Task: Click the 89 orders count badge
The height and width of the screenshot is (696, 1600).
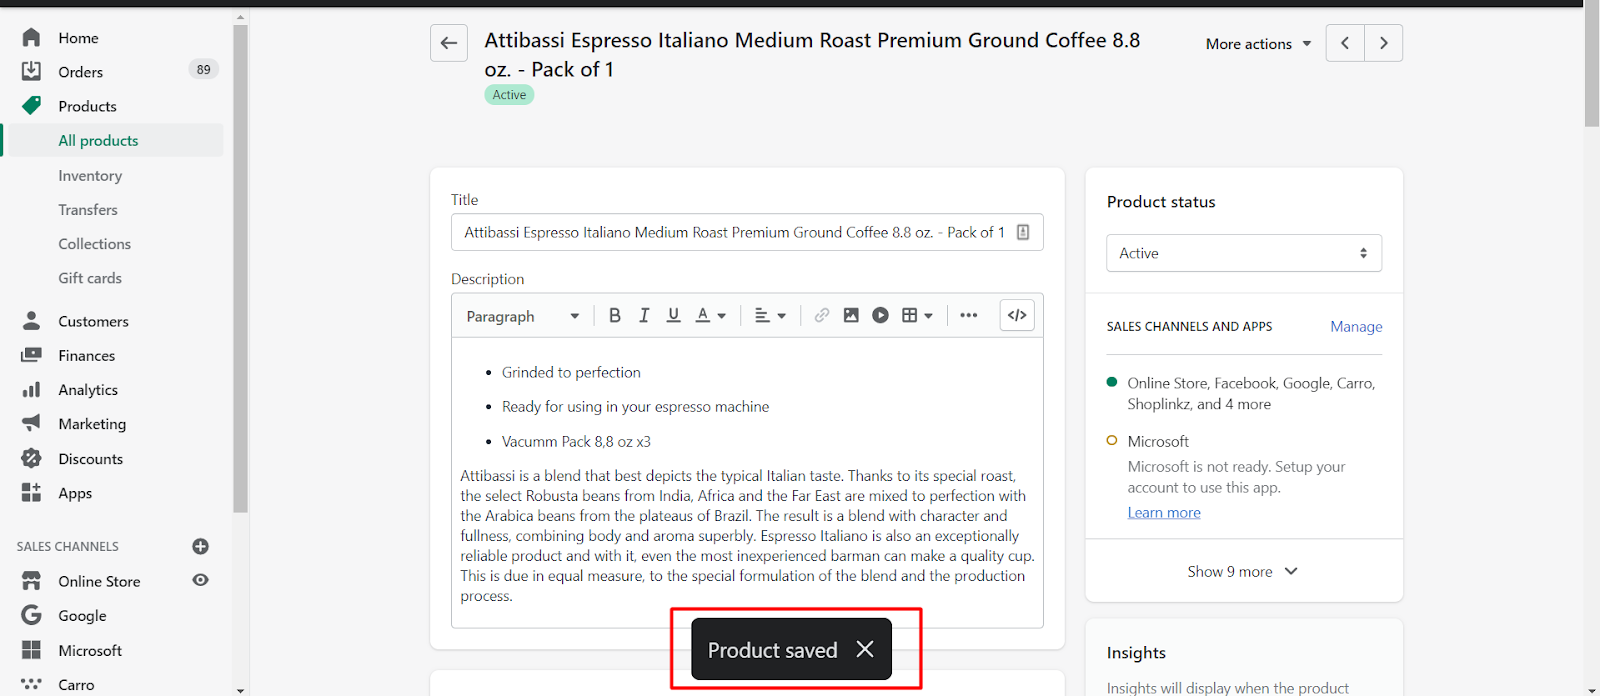Action: 203,69
